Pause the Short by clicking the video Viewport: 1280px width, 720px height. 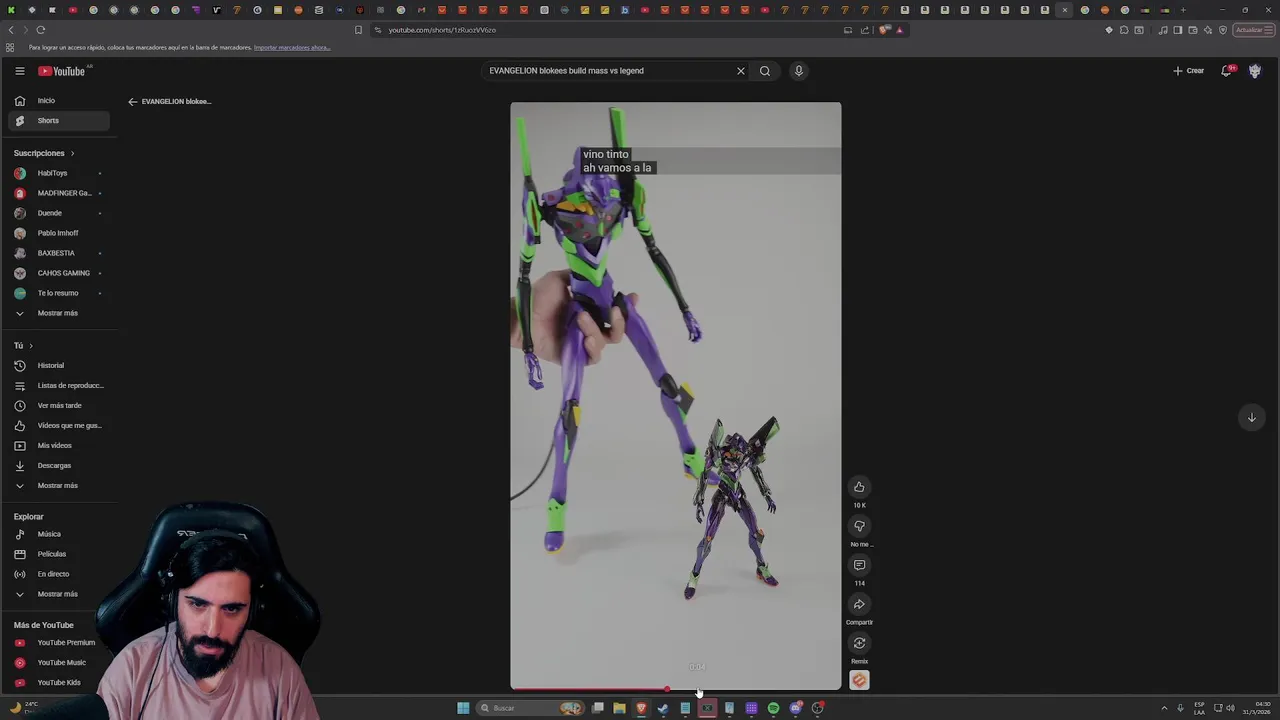676,395
